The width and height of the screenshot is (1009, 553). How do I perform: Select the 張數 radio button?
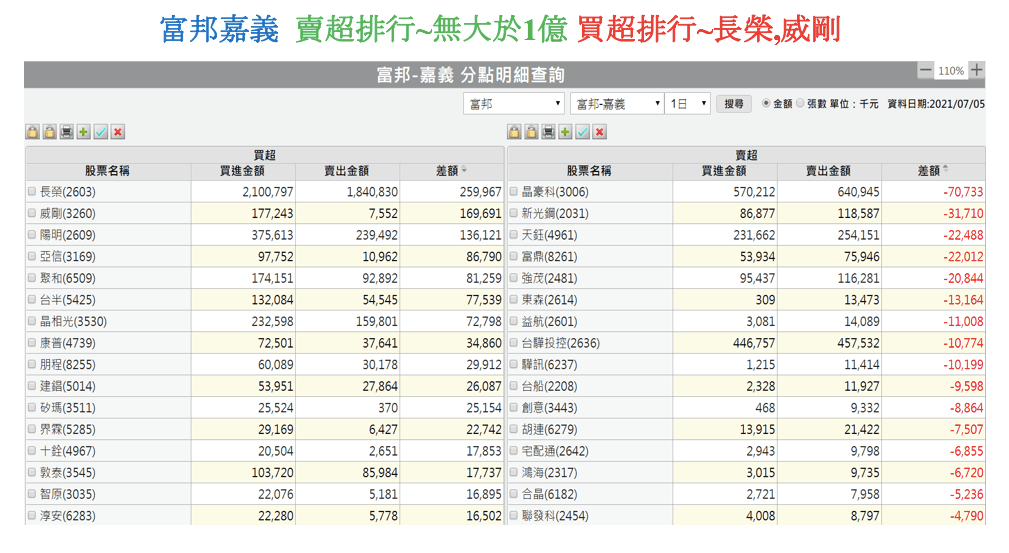coord(800,103)
